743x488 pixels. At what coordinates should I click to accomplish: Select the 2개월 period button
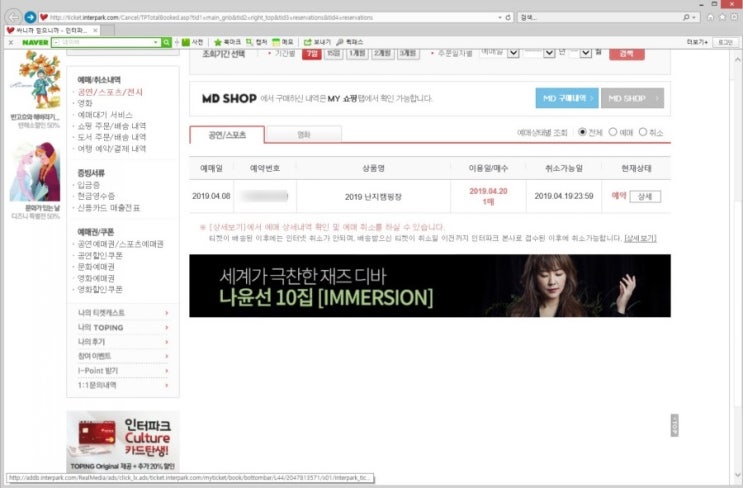tap(382, 54)
